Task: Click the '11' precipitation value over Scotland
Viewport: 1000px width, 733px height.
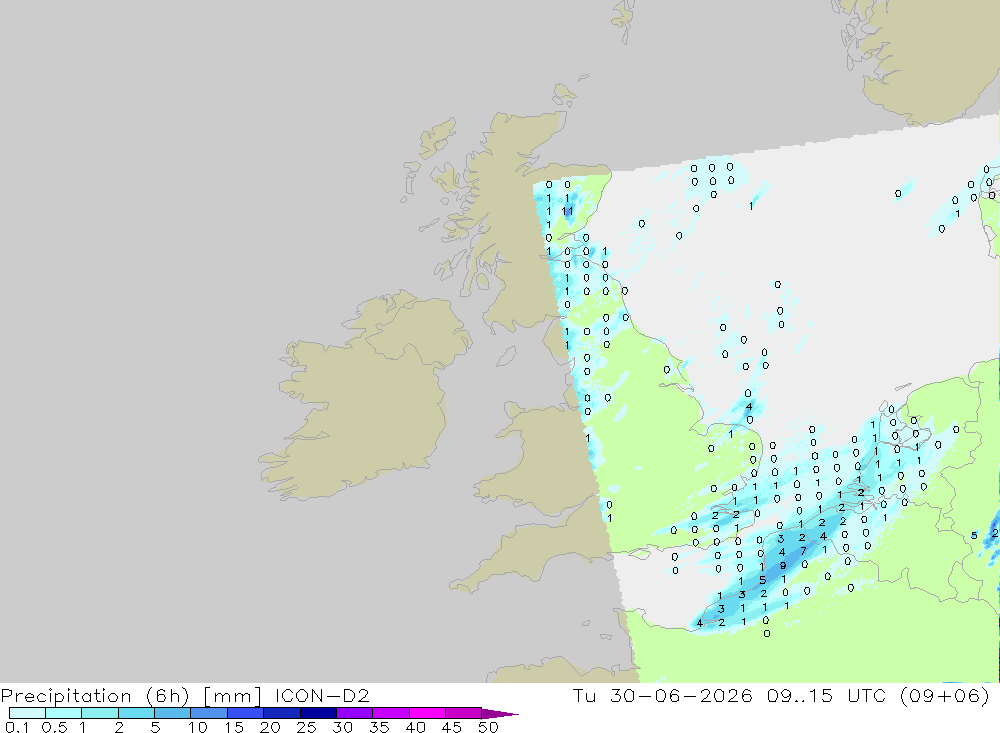Action: 567,211
